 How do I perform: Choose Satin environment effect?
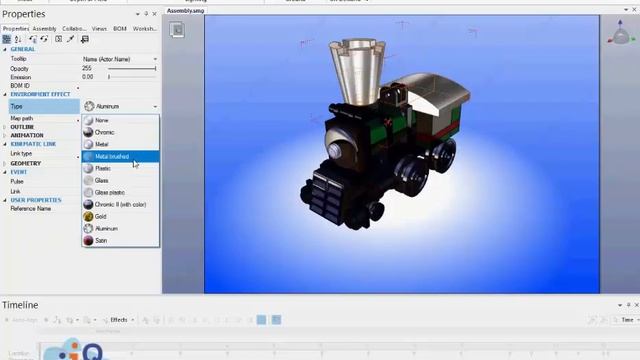(120, 240)
